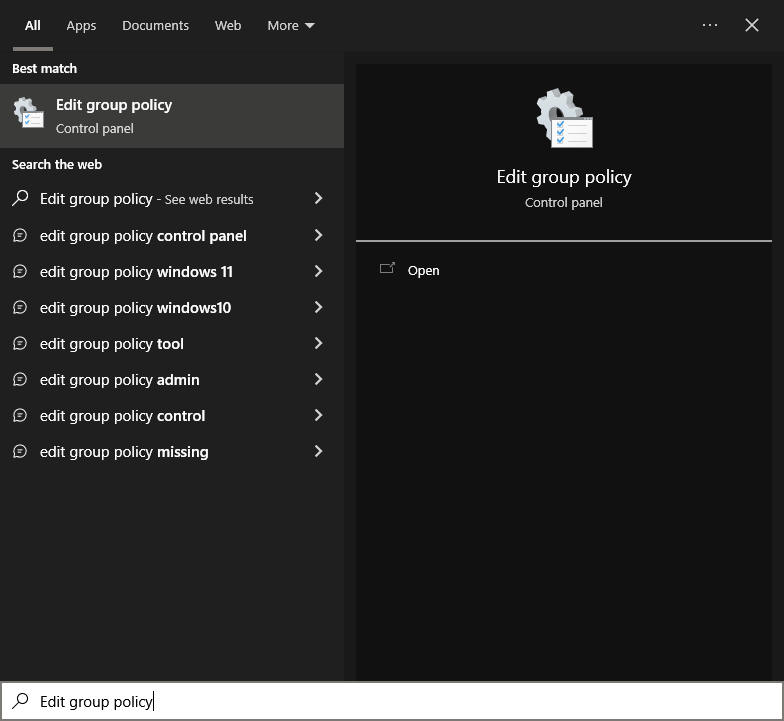Open the three-dots options menu
This screenshot has width=784, height=721.
pos(710,25)
